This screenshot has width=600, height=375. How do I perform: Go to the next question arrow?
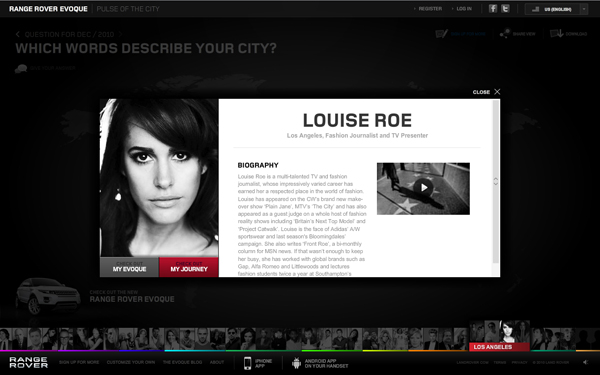tap(120, 34)
